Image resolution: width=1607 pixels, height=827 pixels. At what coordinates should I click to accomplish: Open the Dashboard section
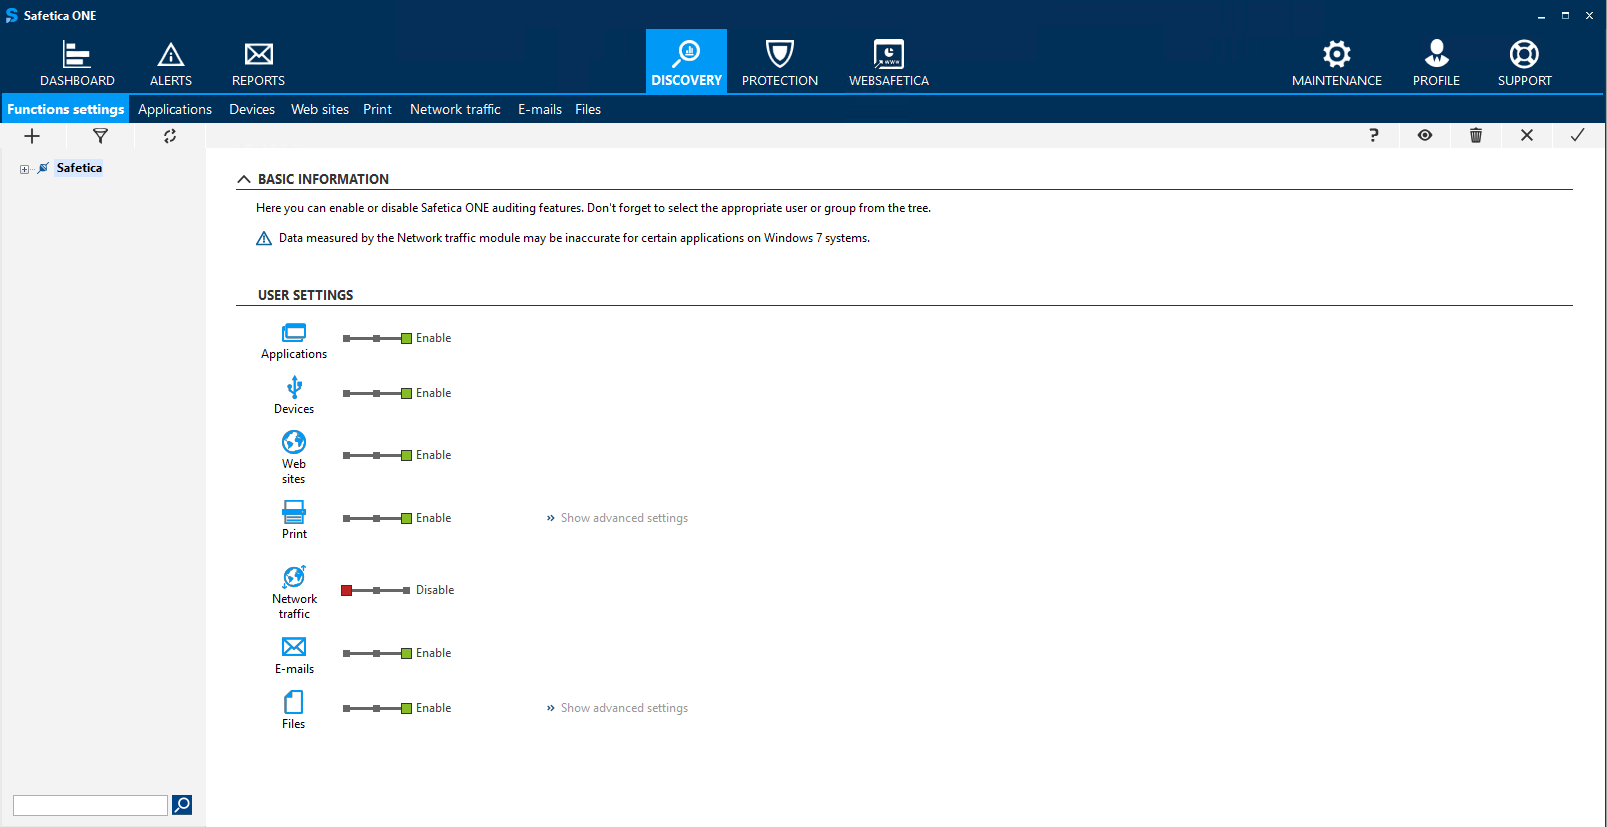coord(77,62)
